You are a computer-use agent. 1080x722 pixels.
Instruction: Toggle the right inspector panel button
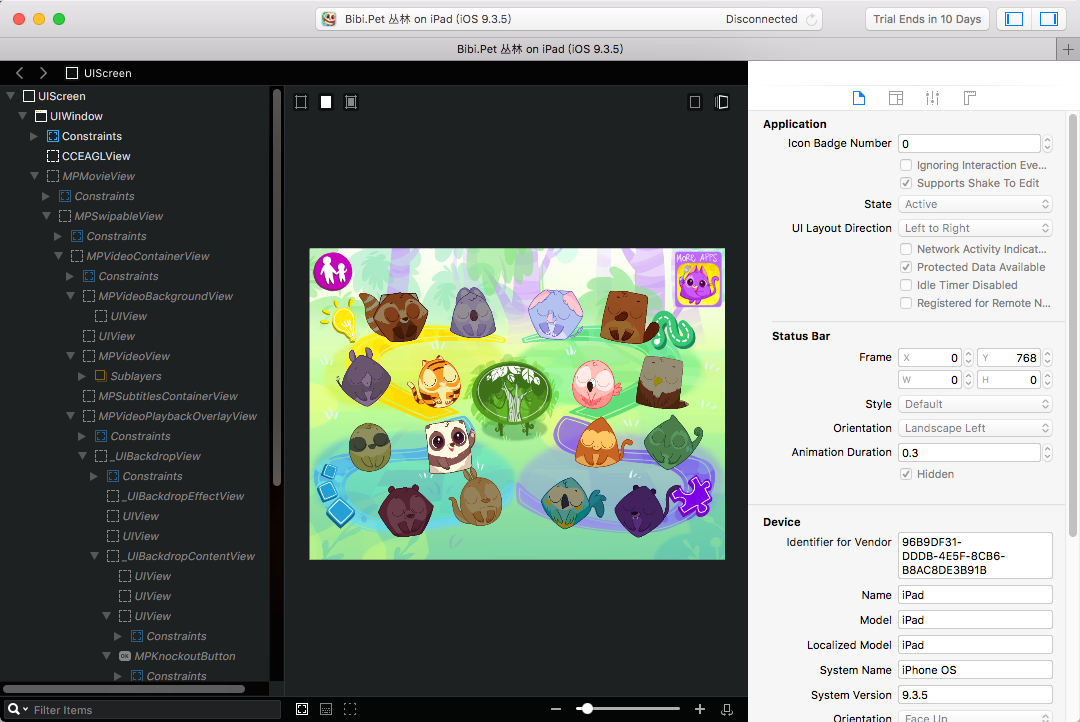pos(1048,19)
